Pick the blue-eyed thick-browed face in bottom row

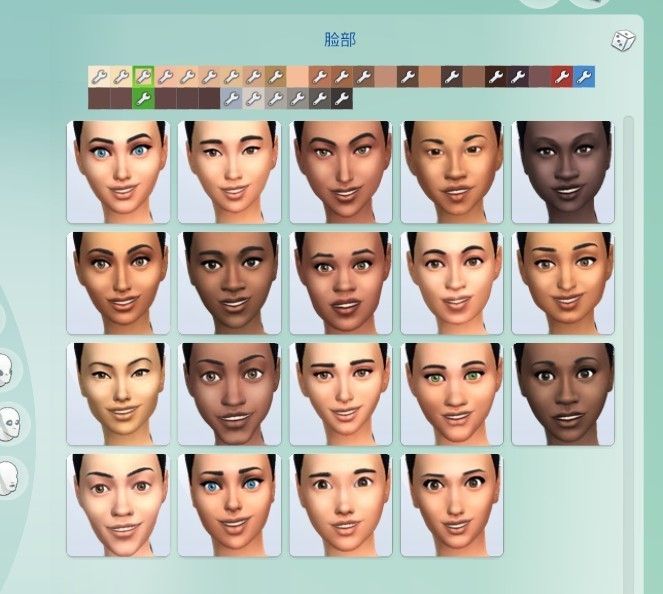230,505
